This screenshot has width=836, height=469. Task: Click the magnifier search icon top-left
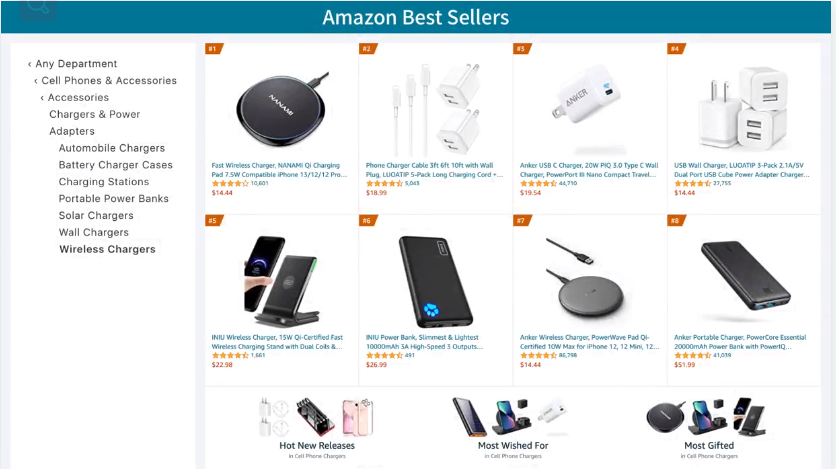tap(38, 7)
